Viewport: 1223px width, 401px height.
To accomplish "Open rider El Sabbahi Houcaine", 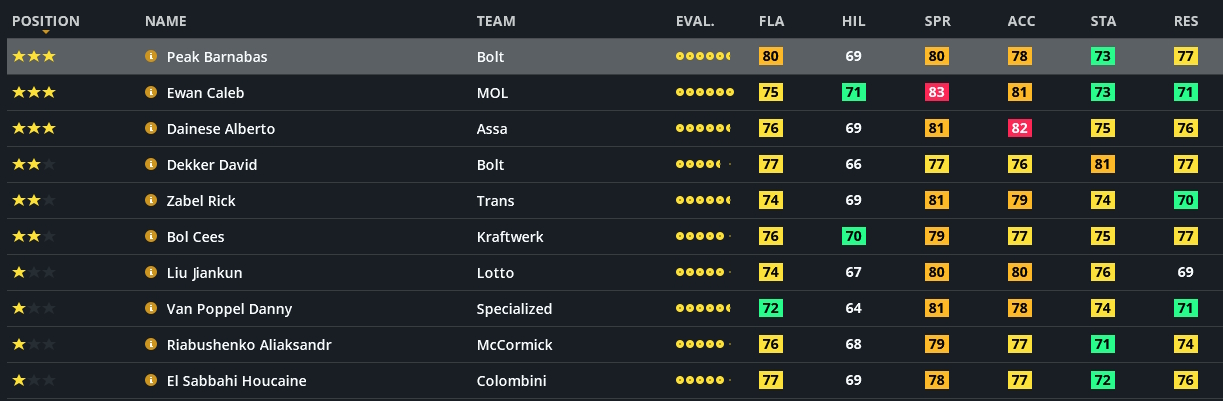I will point(236,381).
